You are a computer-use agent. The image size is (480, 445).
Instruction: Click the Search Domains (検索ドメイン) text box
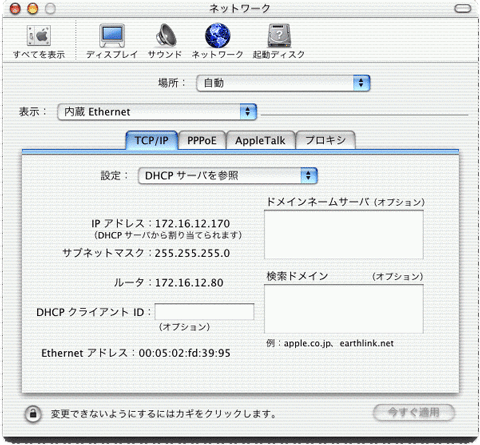click(344, 309)
